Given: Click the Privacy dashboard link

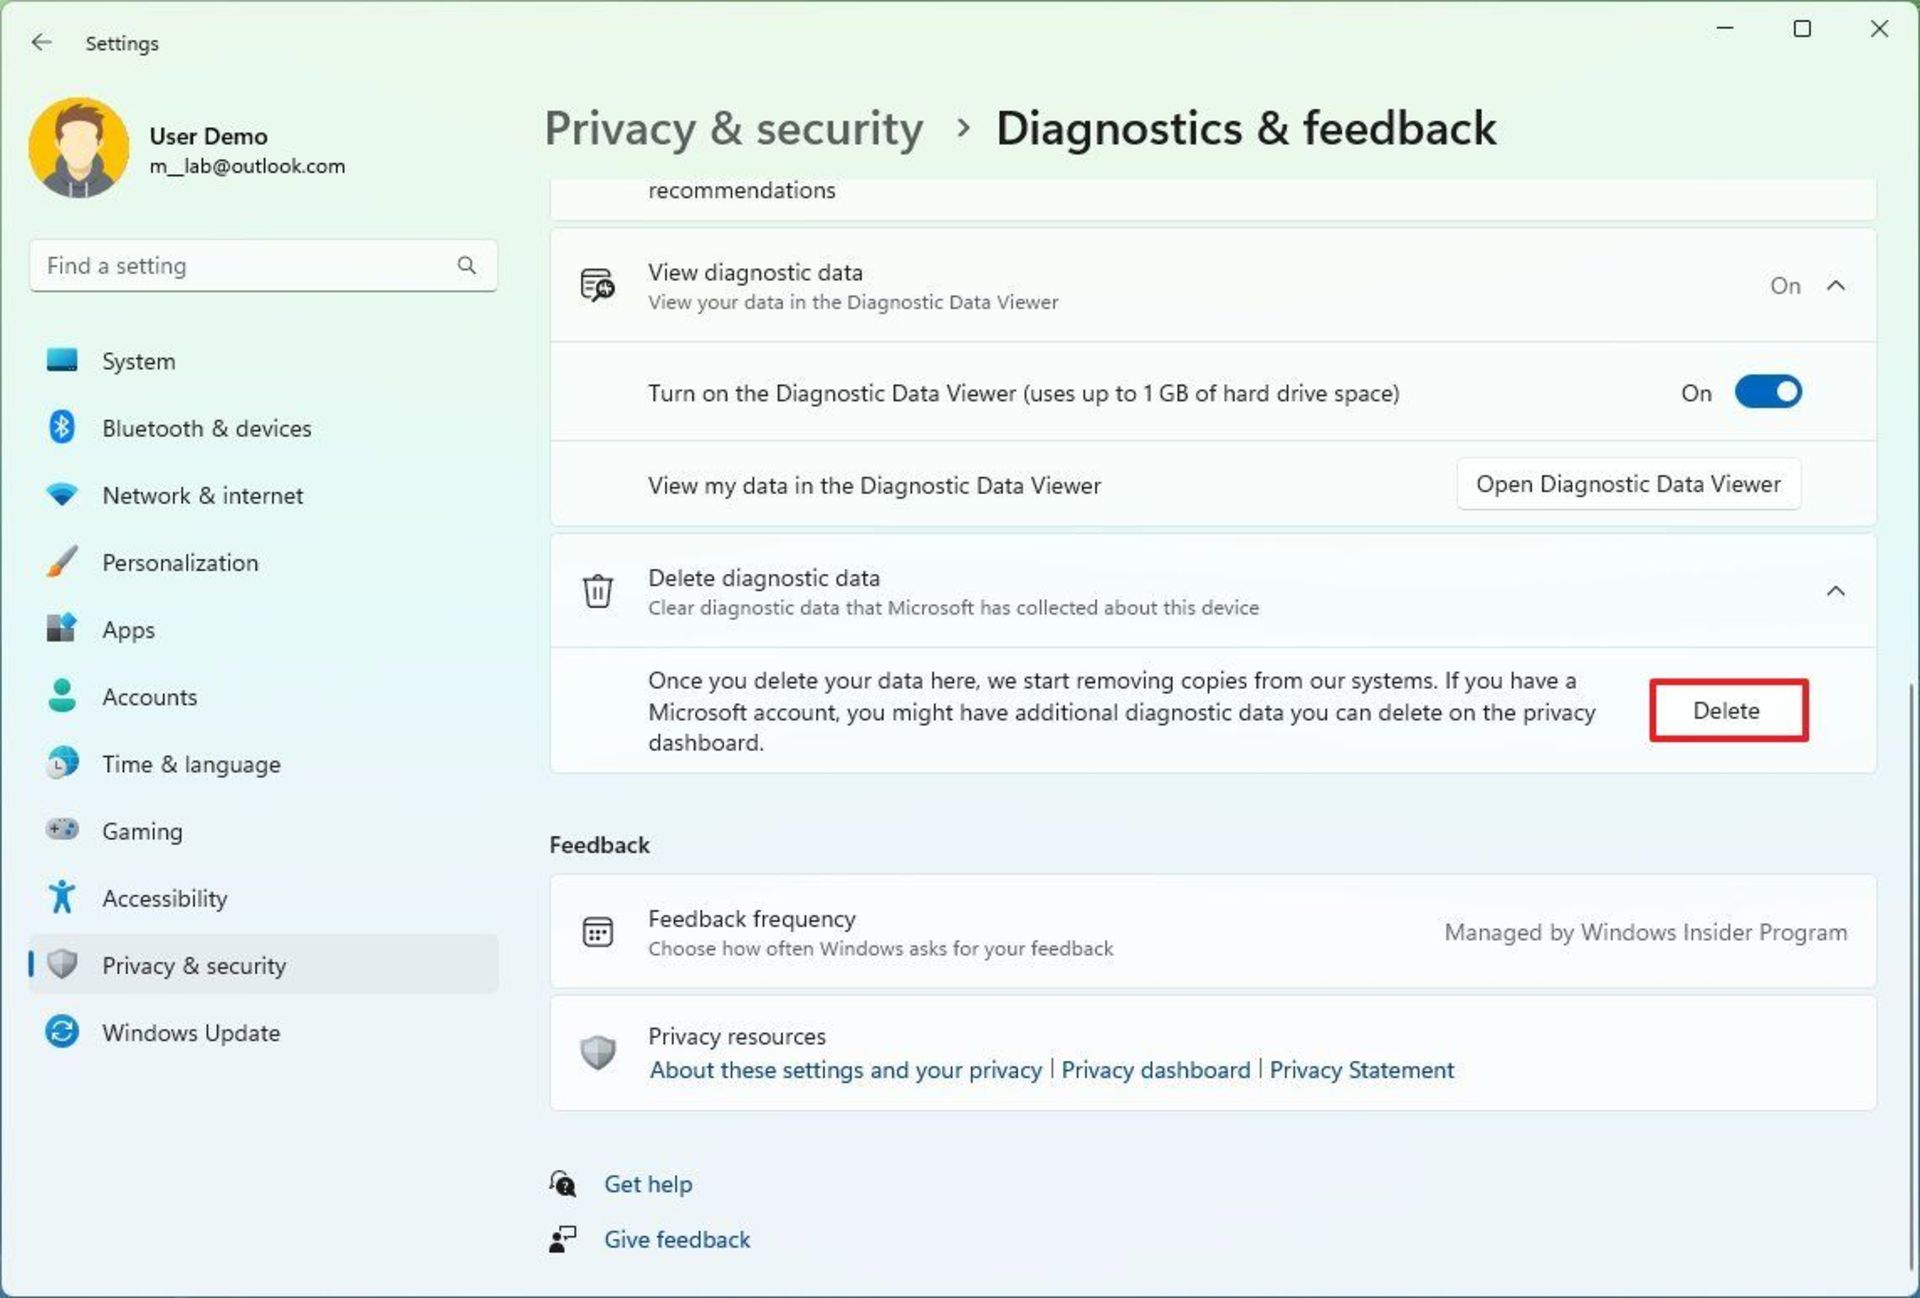Looking at the screenshot, I should [x=1154, y=1069].
